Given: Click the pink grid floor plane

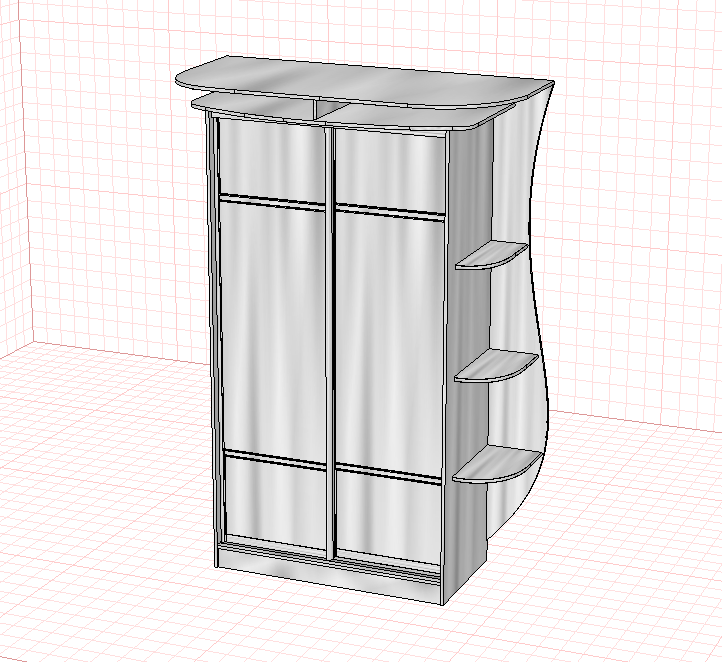Looking at the screenshot, I should coord(138,529).
